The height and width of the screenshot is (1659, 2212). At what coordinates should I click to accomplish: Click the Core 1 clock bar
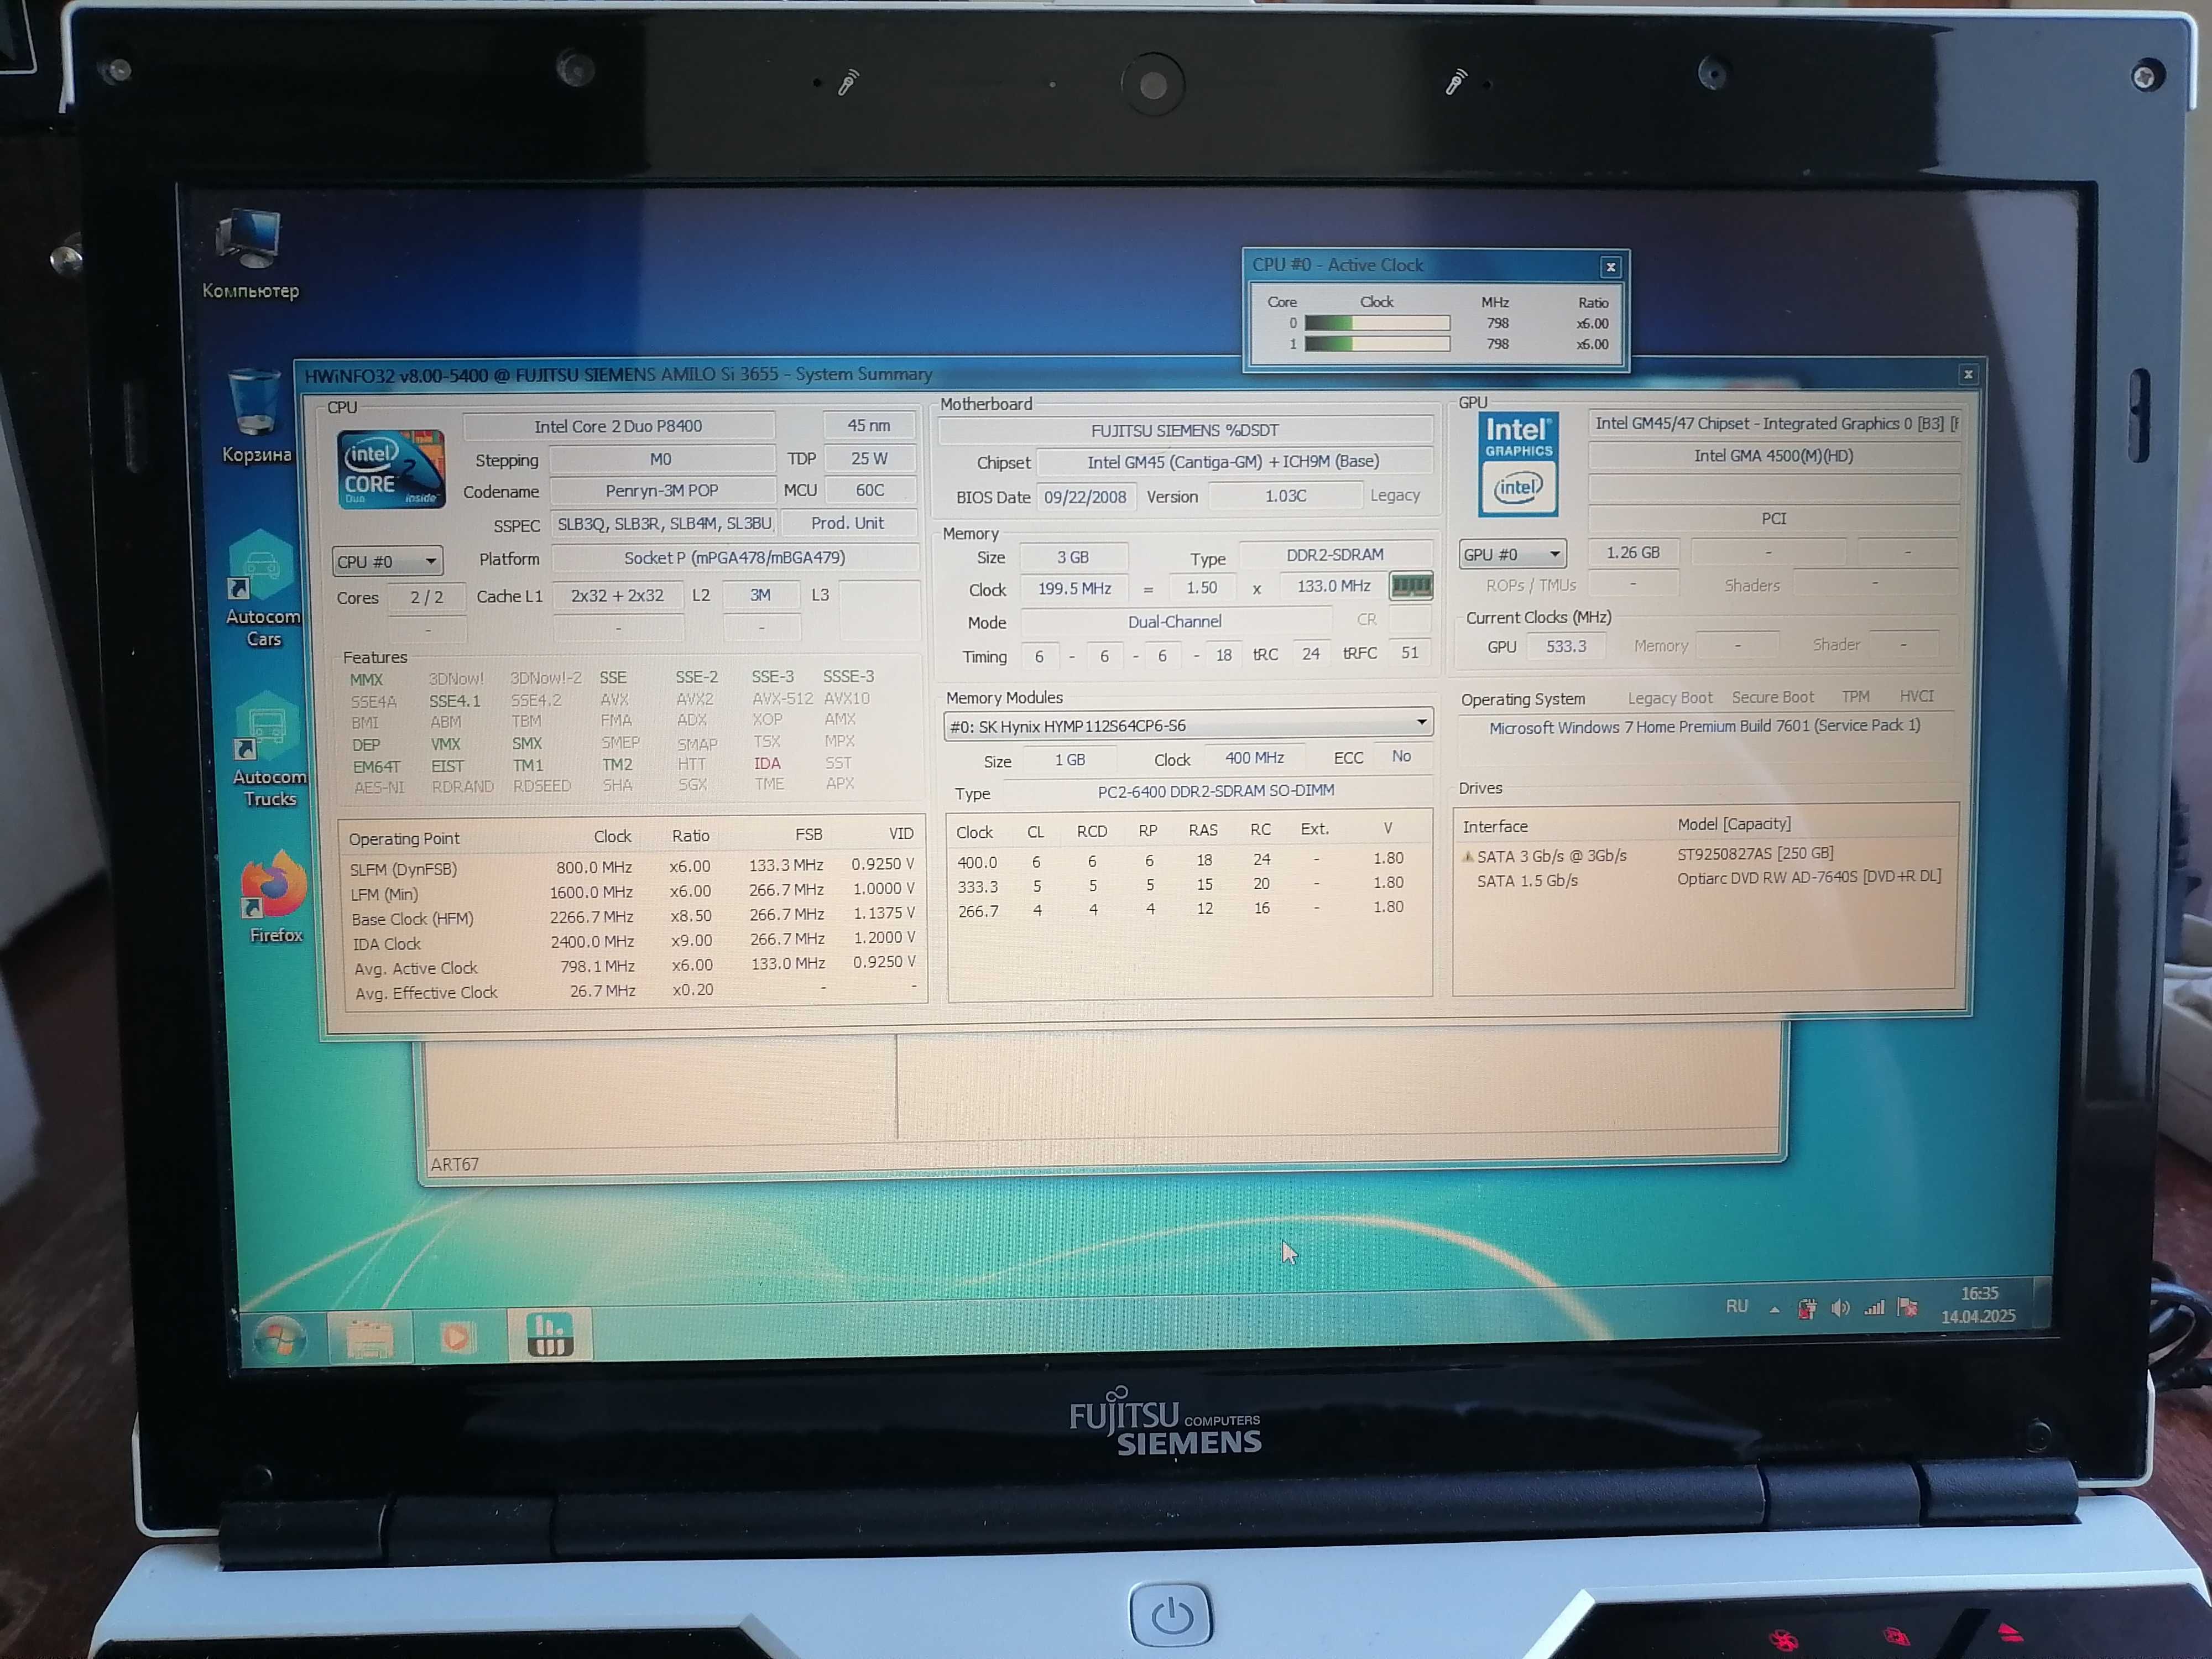coord(1377,344)
